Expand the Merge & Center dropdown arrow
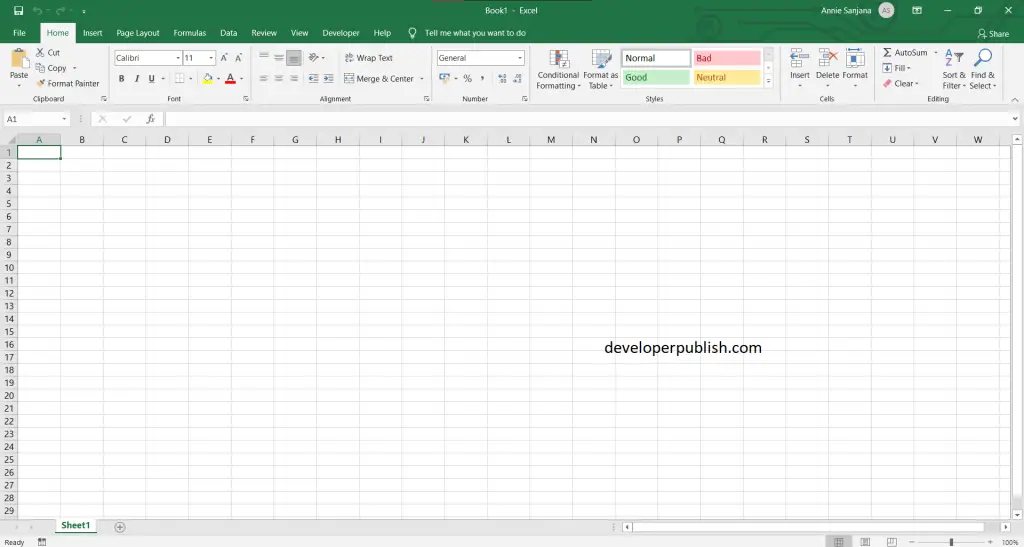 [422, 79]
